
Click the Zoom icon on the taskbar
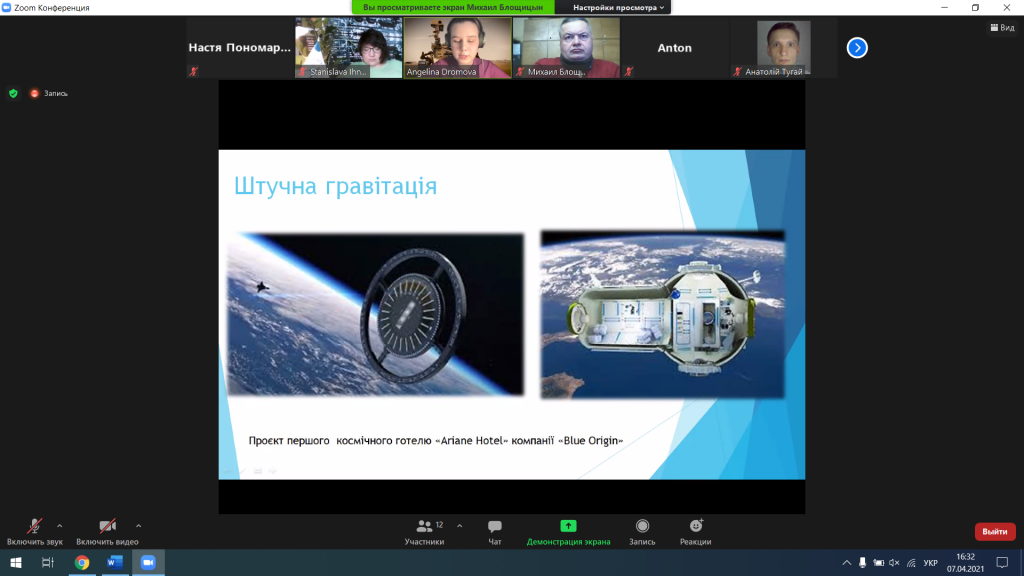[x=148, y=562]
